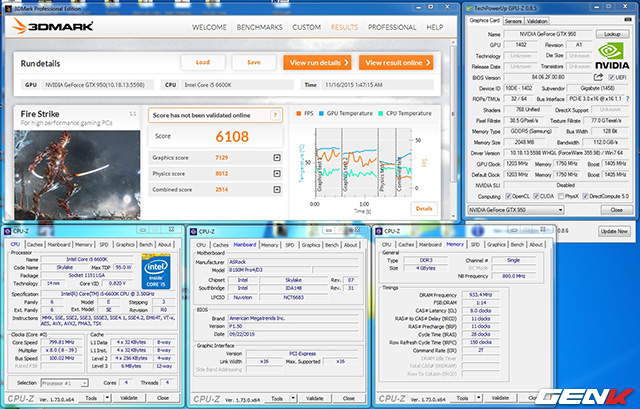Expand the Combined score row
Viewport: 640px width, 409px height.
coord(276,187)
